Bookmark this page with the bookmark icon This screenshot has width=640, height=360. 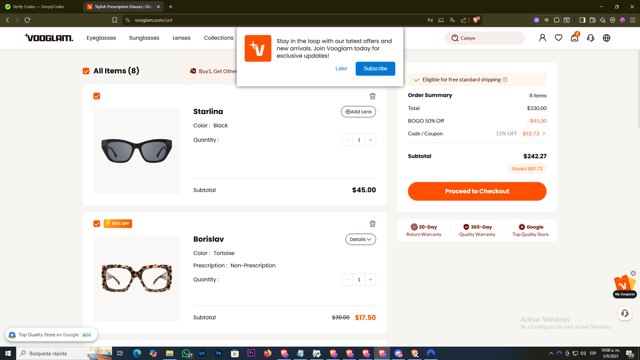(115, 20)
